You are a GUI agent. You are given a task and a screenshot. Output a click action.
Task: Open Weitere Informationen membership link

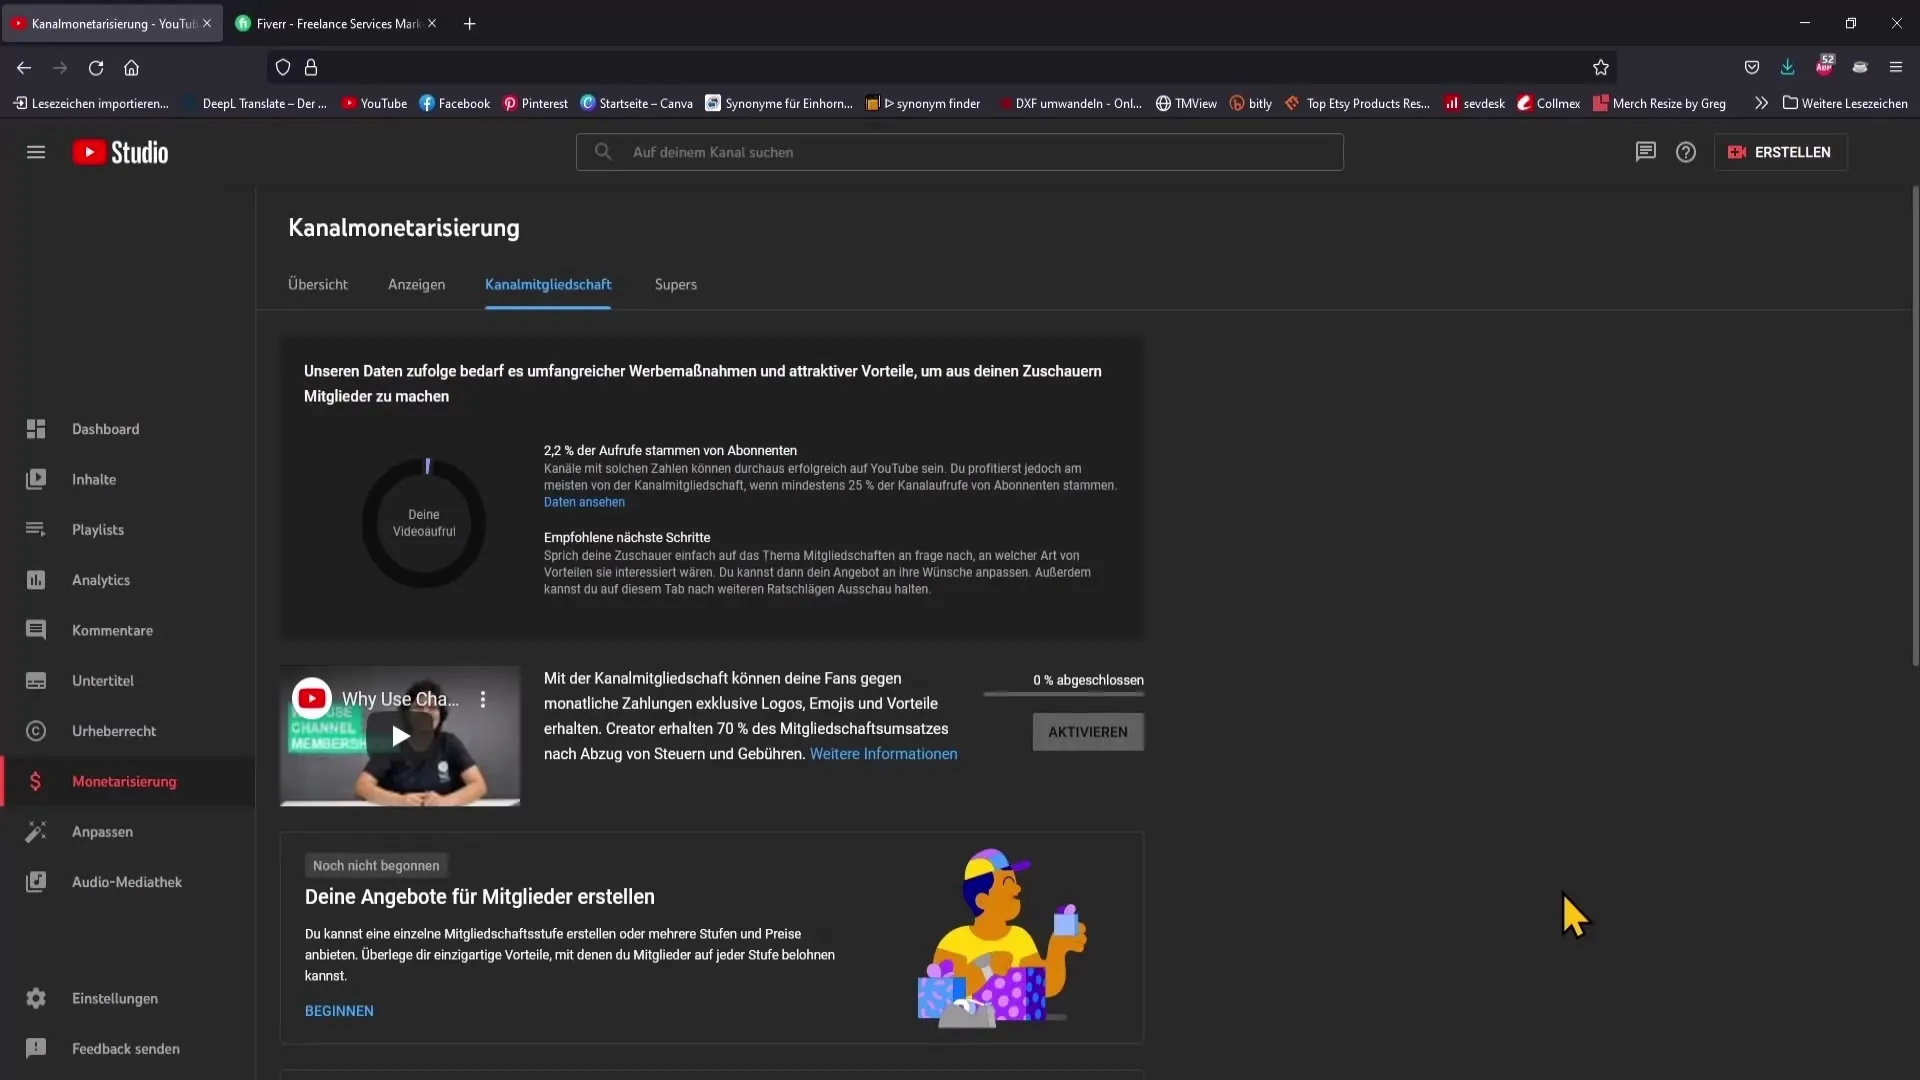(882, 753)
